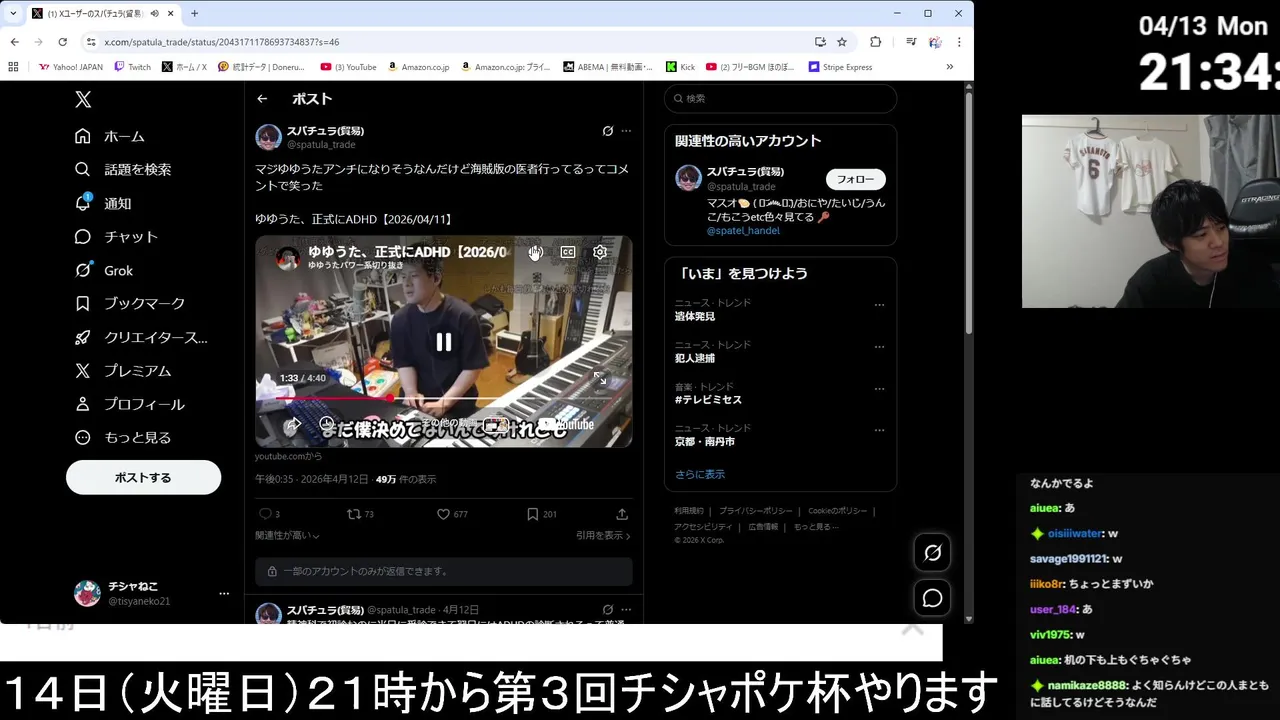
Task: Click 引用を表示 link
Action: pos(604,536)
